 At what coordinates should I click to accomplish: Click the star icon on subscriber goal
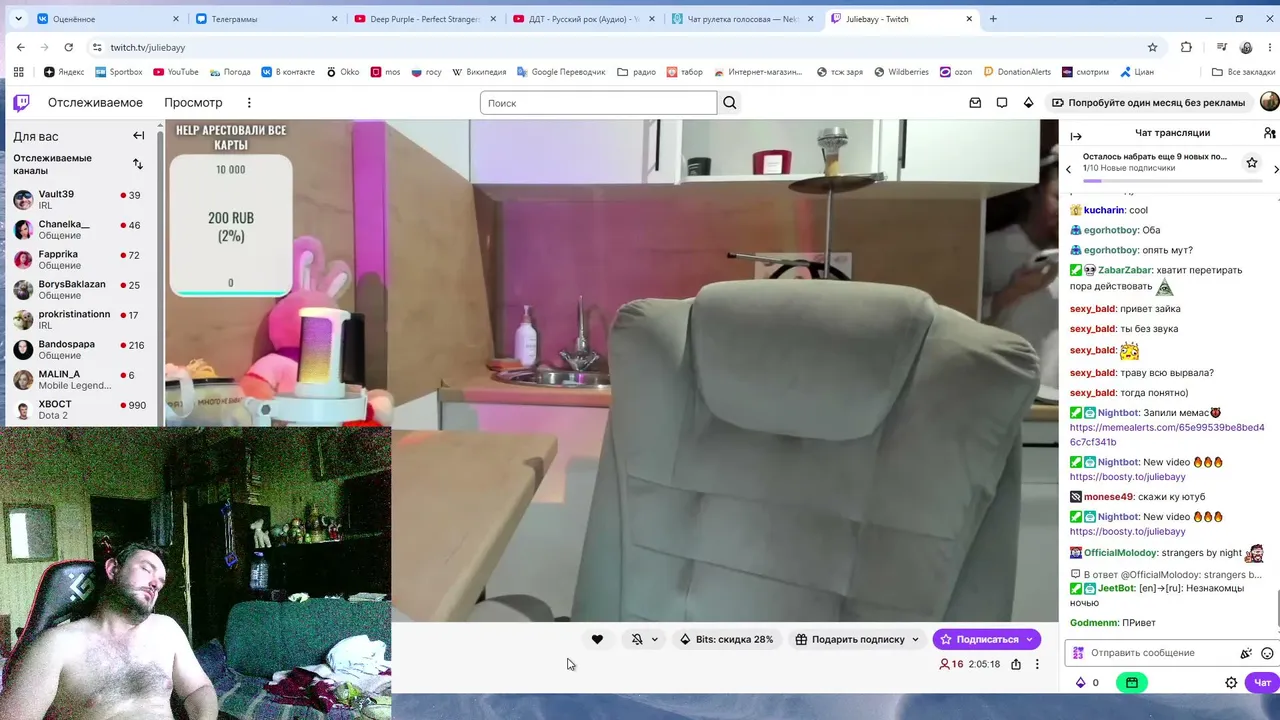1251,162
